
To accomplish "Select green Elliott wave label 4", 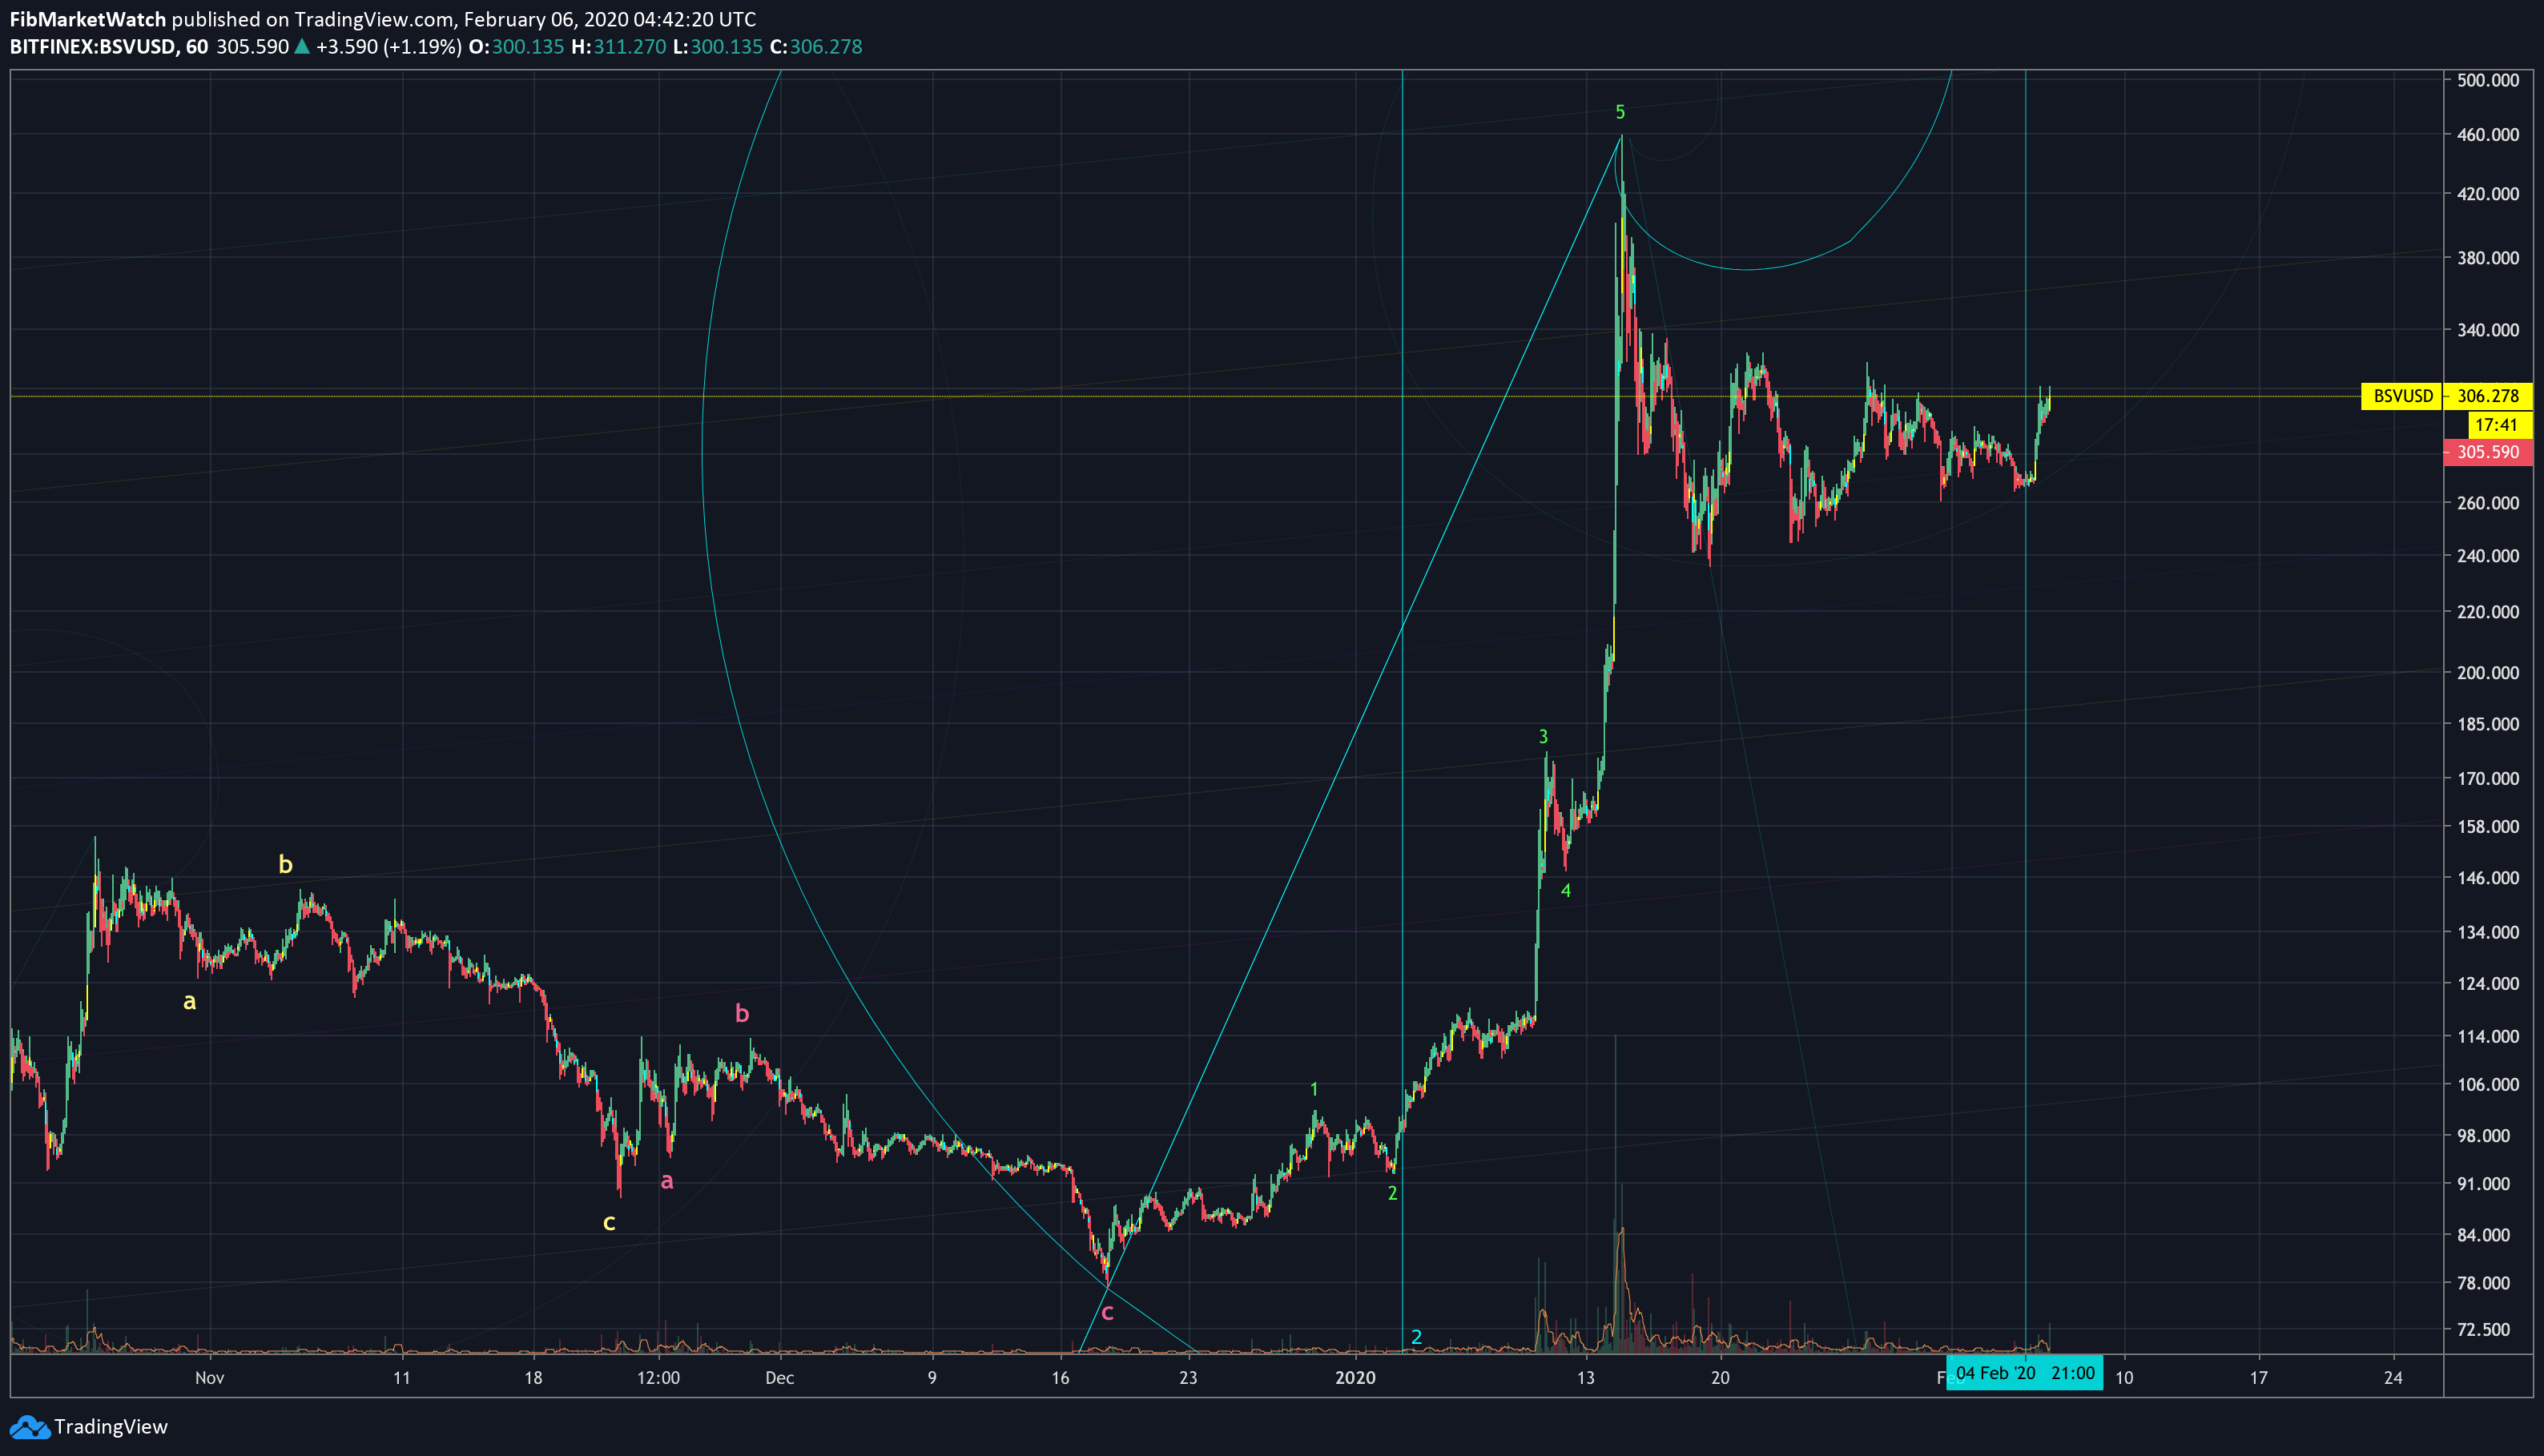I will pyautogui.click(x=1566, y=890).
